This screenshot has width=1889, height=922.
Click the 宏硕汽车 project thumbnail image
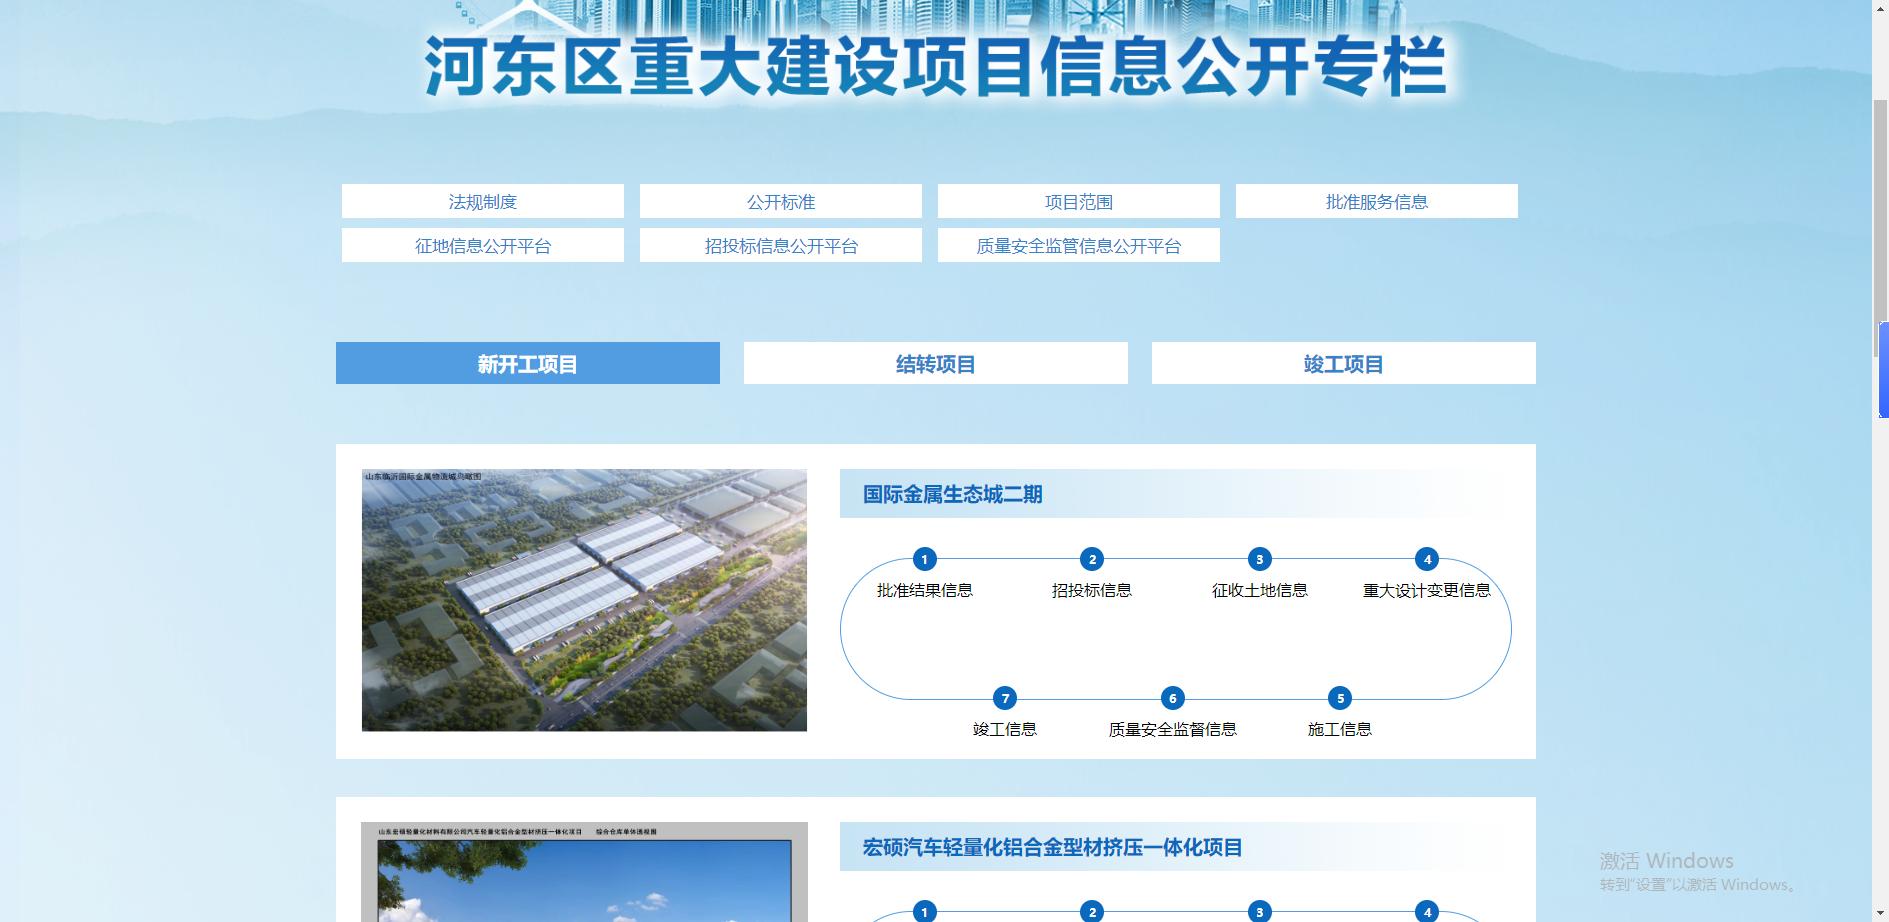pos(584,872)
